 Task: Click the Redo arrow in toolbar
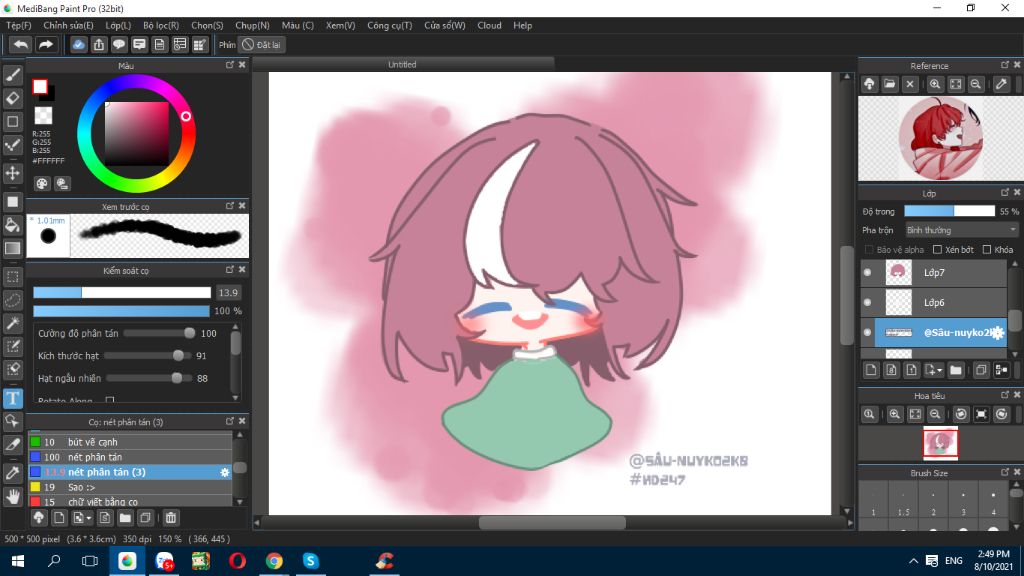[x=46, y=44]
